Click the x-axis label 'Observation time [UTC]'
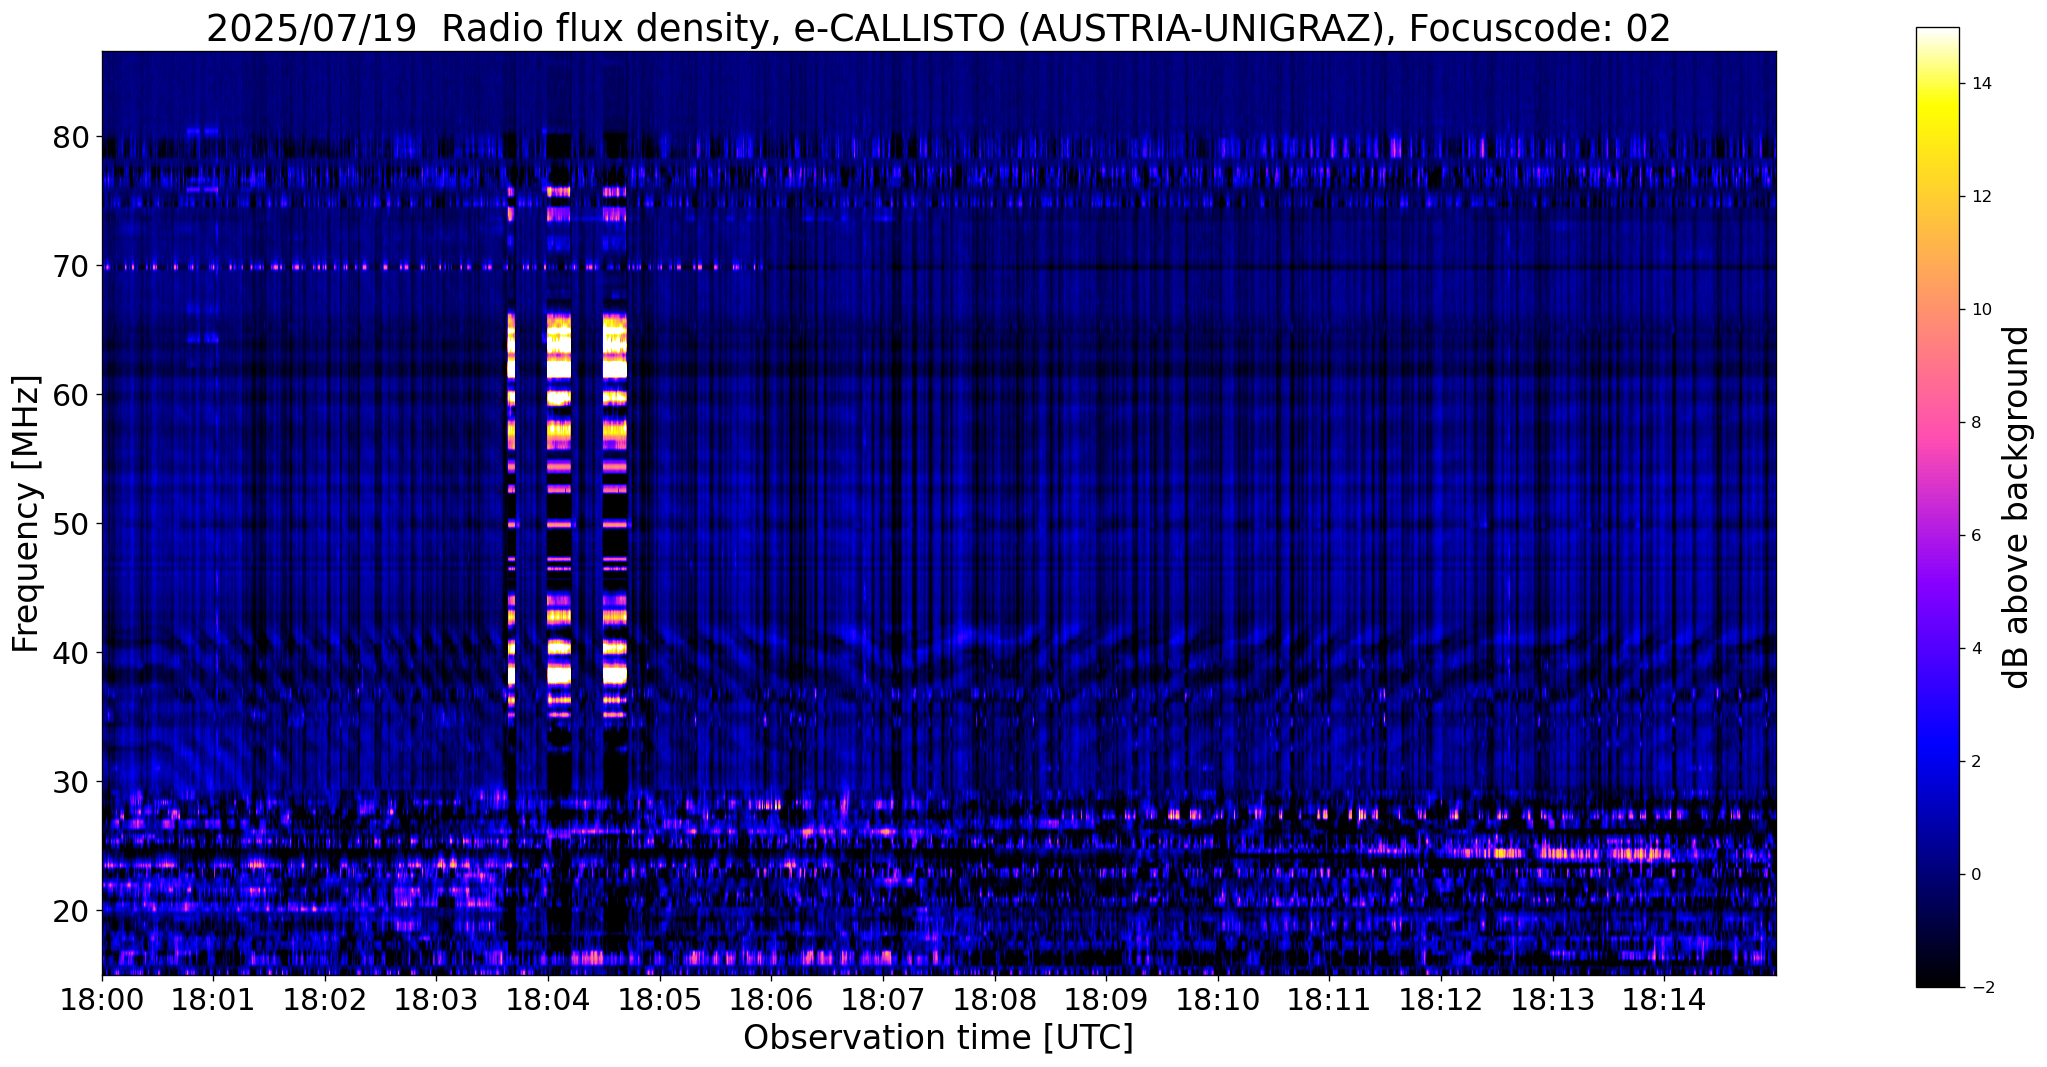 pos(938,1037)
